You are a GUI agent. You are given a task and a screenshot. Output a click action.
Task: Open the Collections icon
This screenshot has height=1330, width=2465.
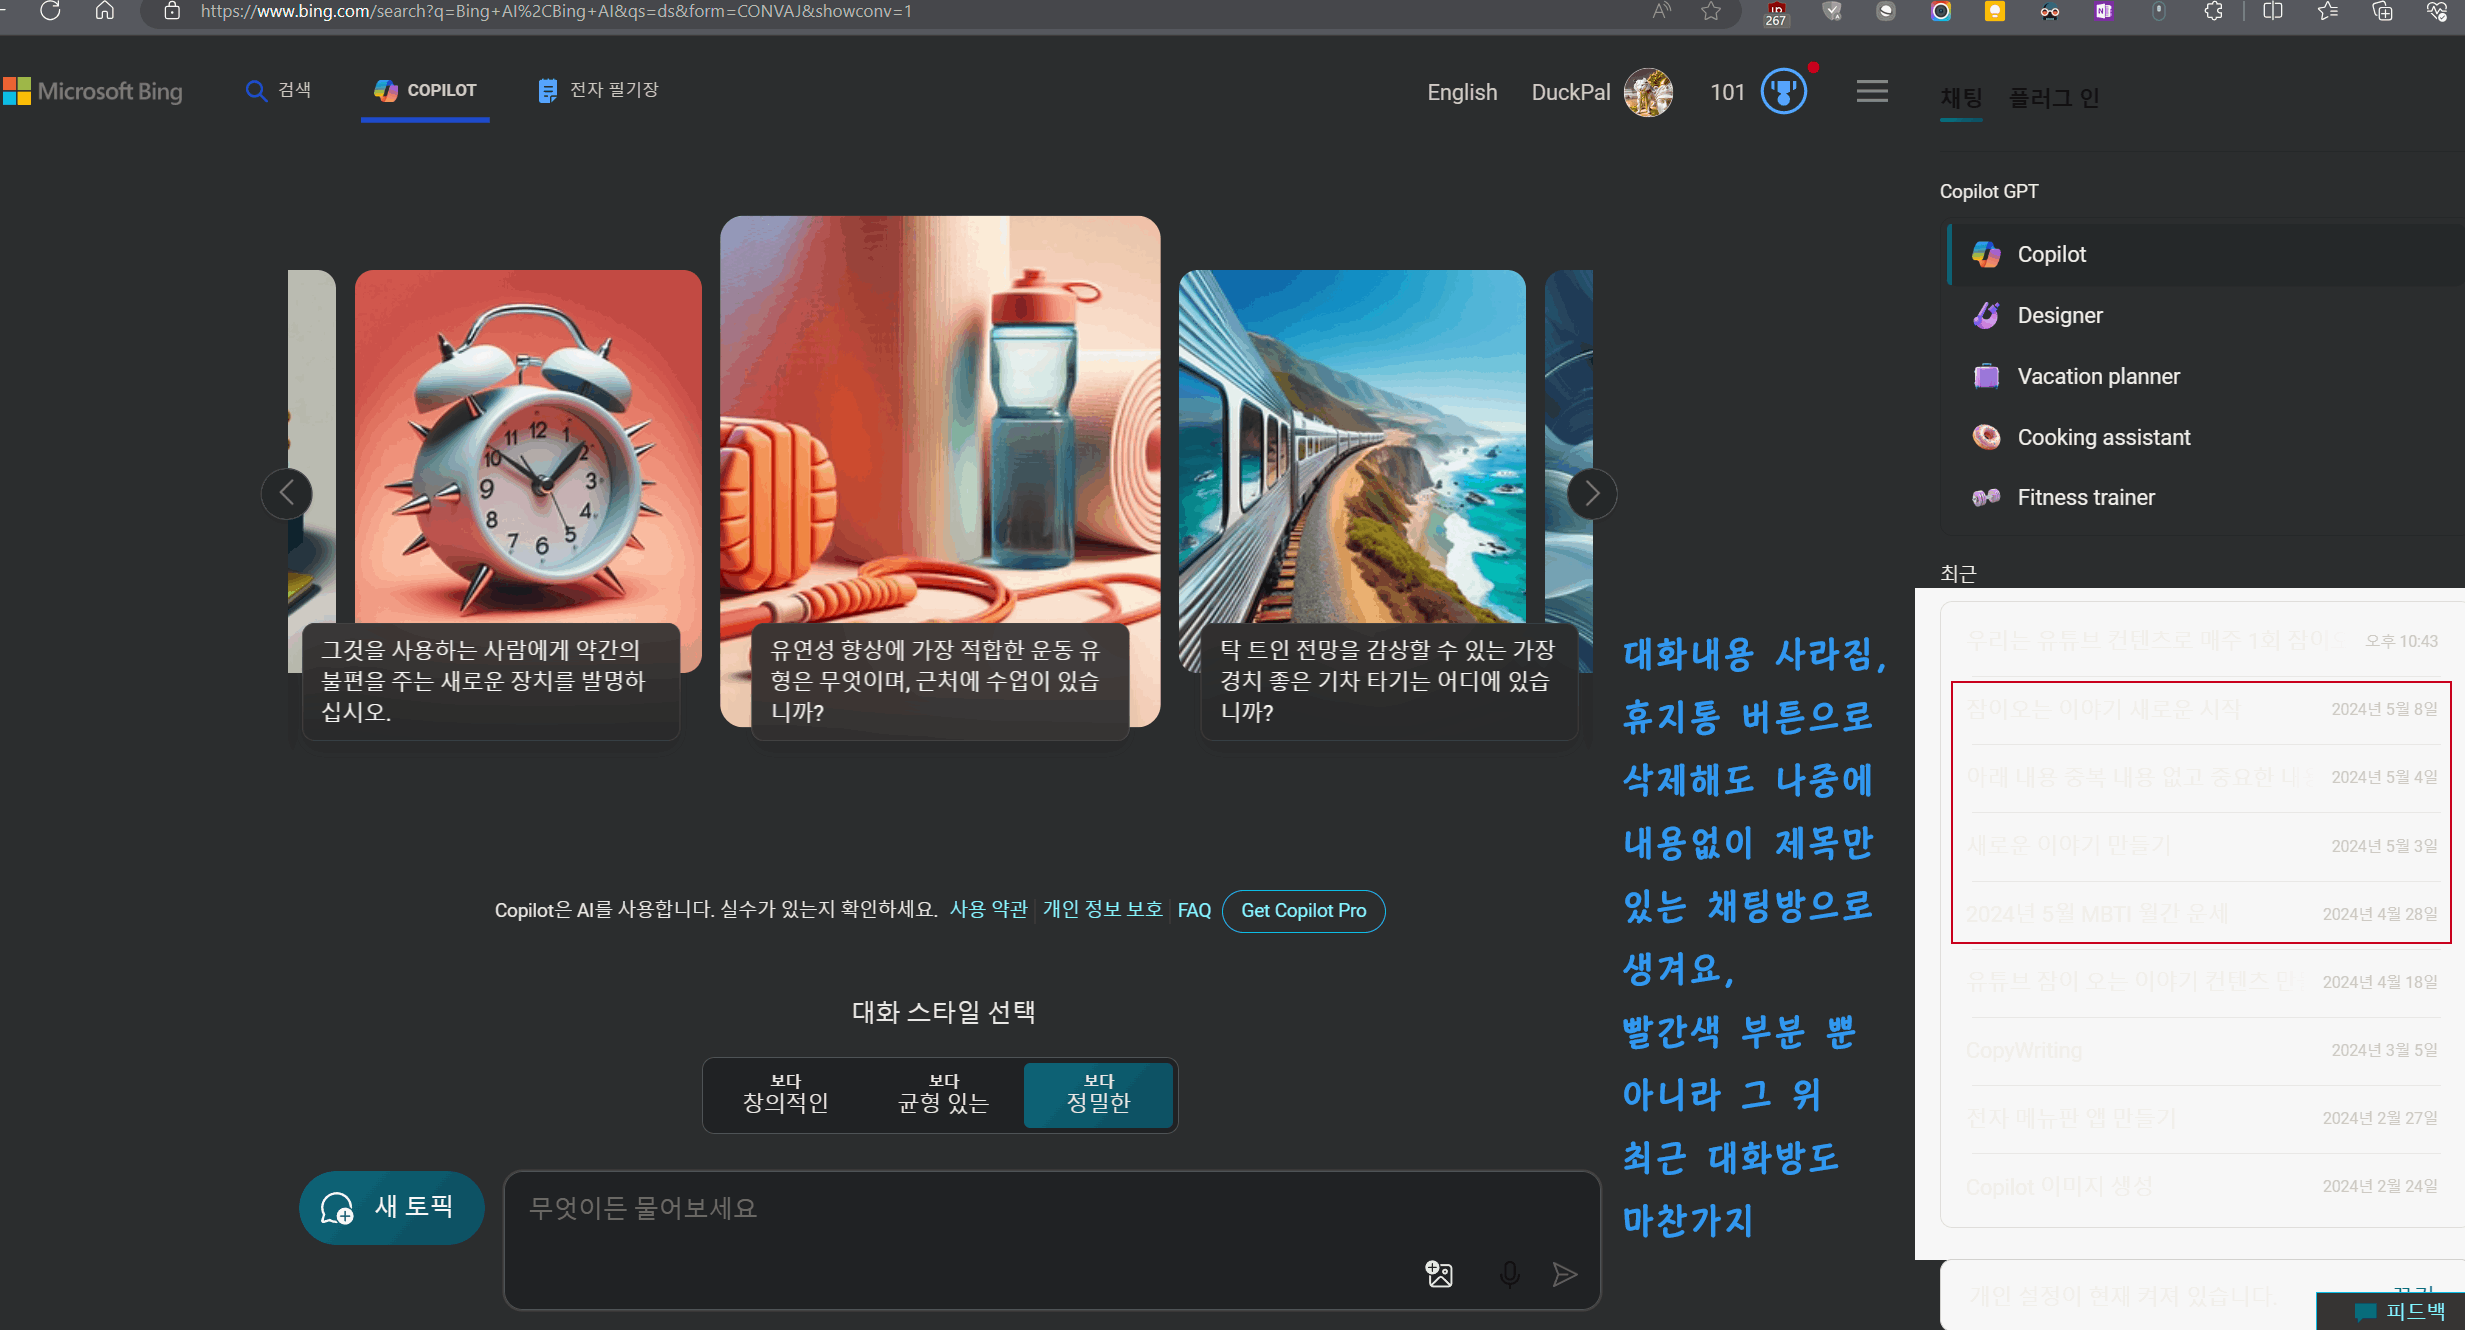tap(2383, 11)
